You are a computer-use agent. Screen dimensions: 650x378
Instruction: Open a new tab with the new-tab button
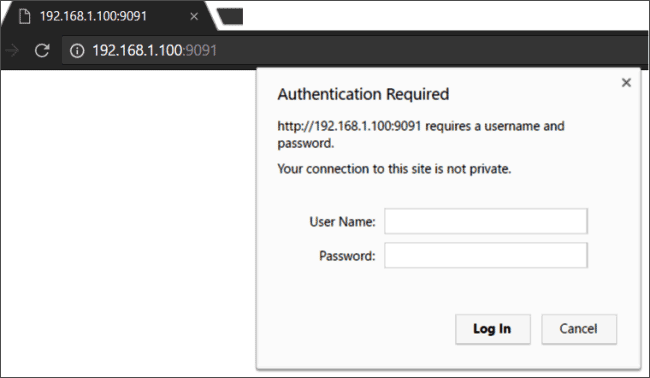(230, 17)
